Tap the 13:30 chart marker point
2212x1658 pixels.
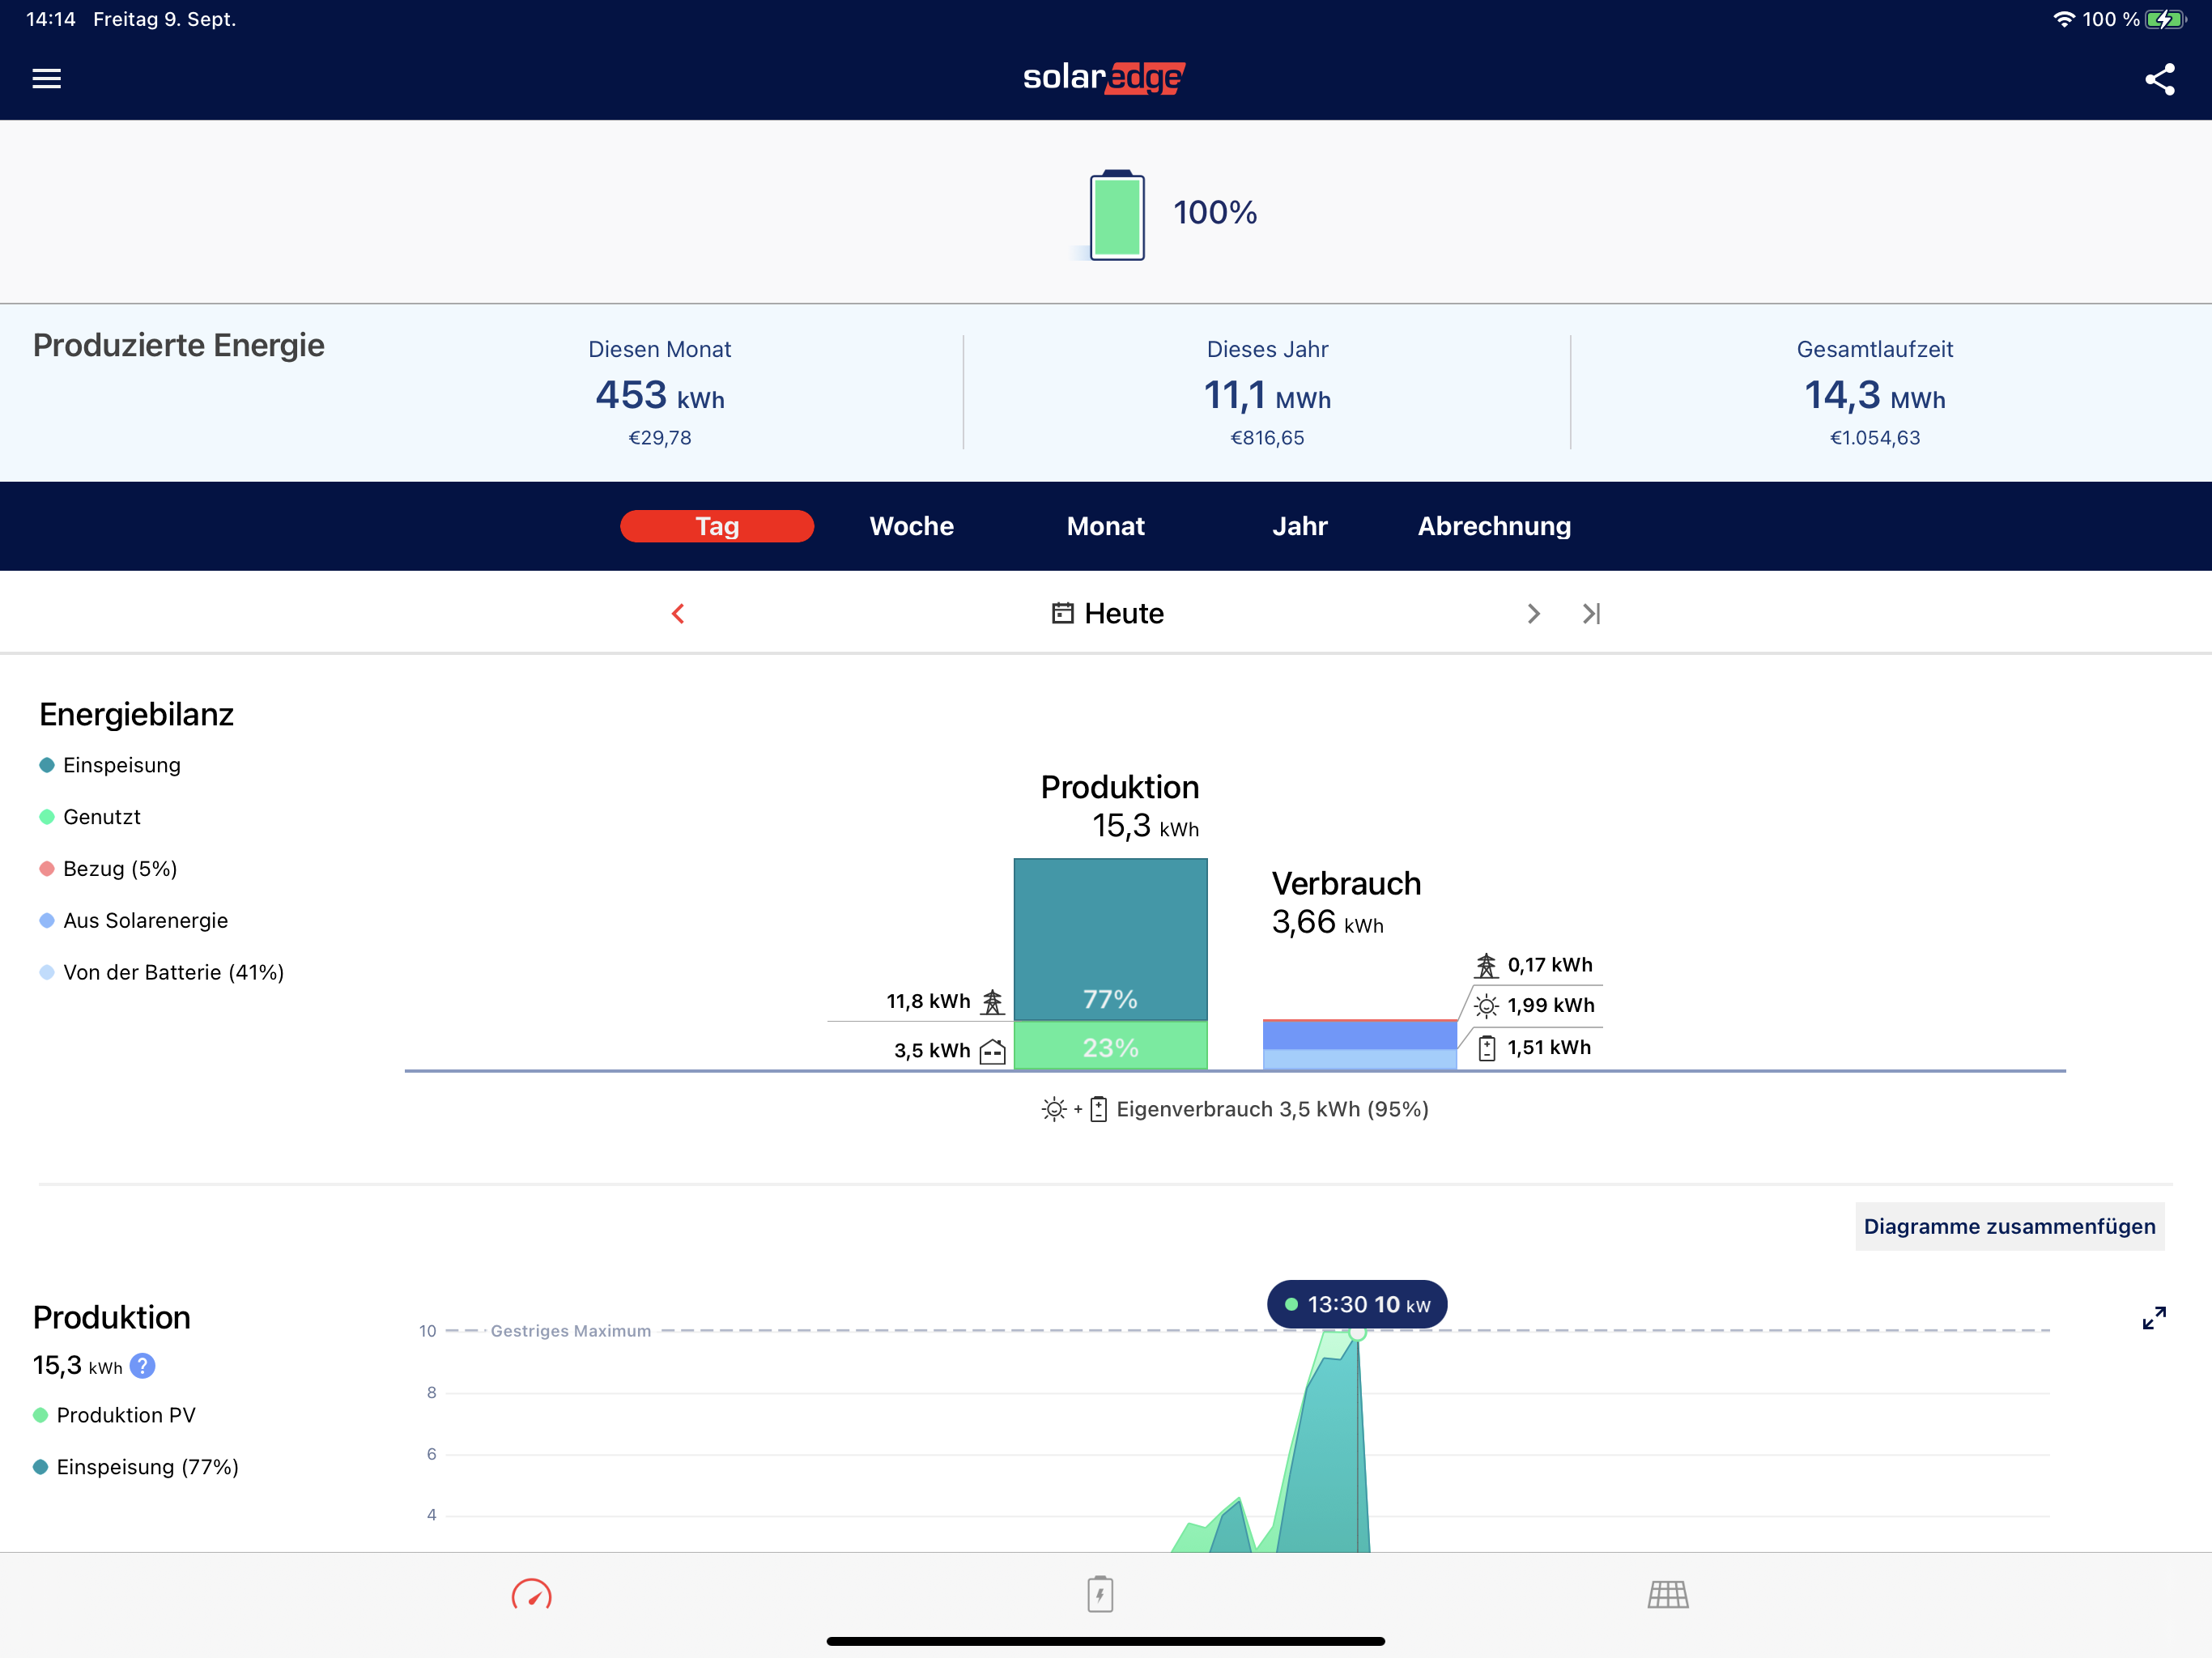coord(1357,1333)
